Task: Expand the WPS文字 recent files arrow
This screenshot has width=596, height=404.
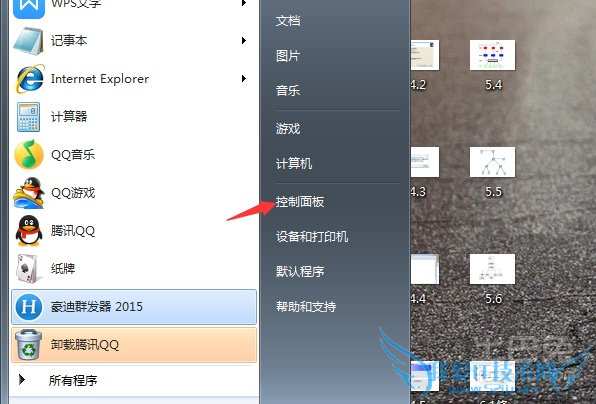Action: pos(244,3)
